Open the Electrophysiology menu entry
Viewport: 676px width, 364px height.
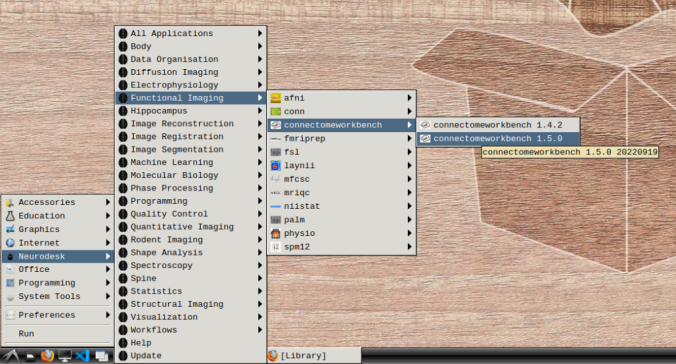pyautogui.click(x=191, y=85)
